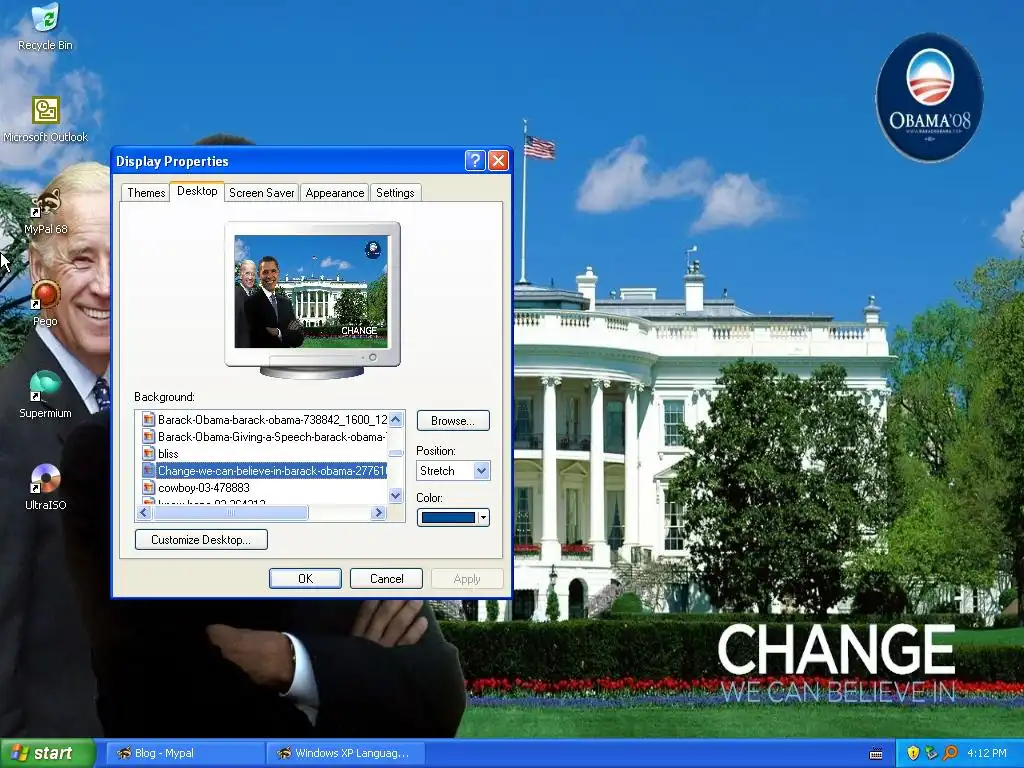The image size is (1024, 768).
Task: Click Customize Desktop... button
Action: [x=201, y=539]
